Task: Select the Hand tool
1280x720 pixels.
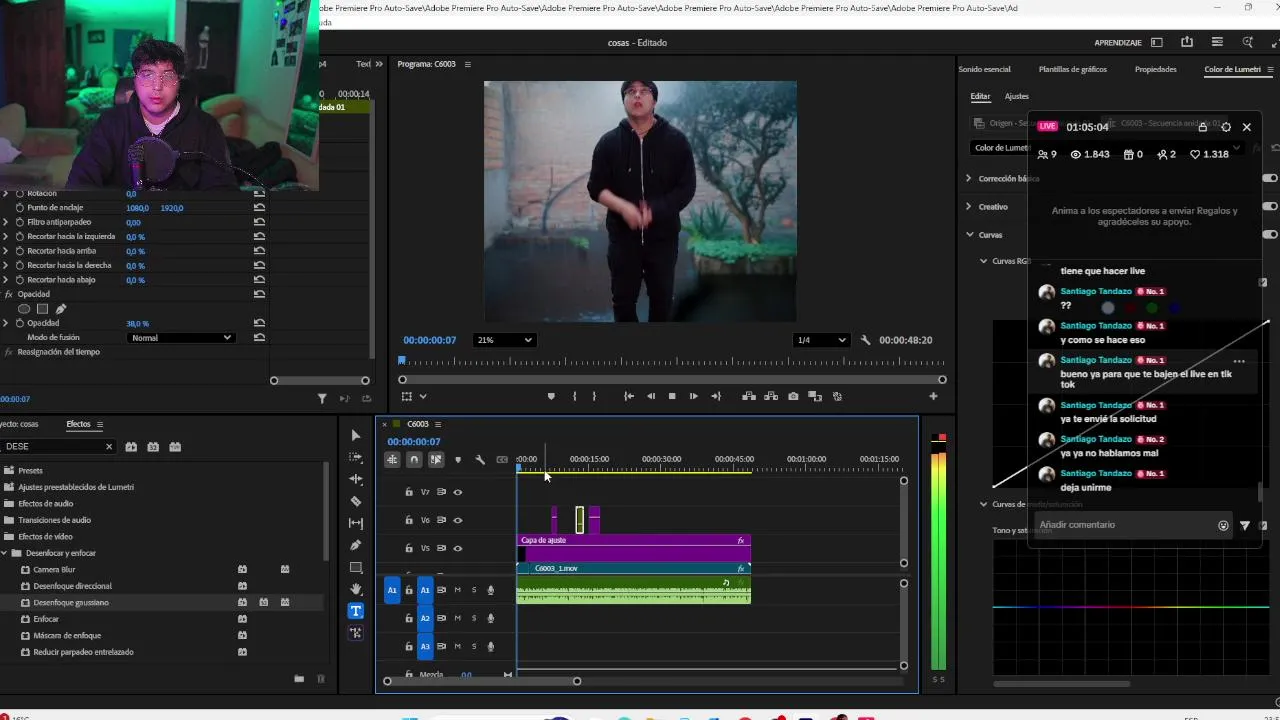Action: coord(355,589)
